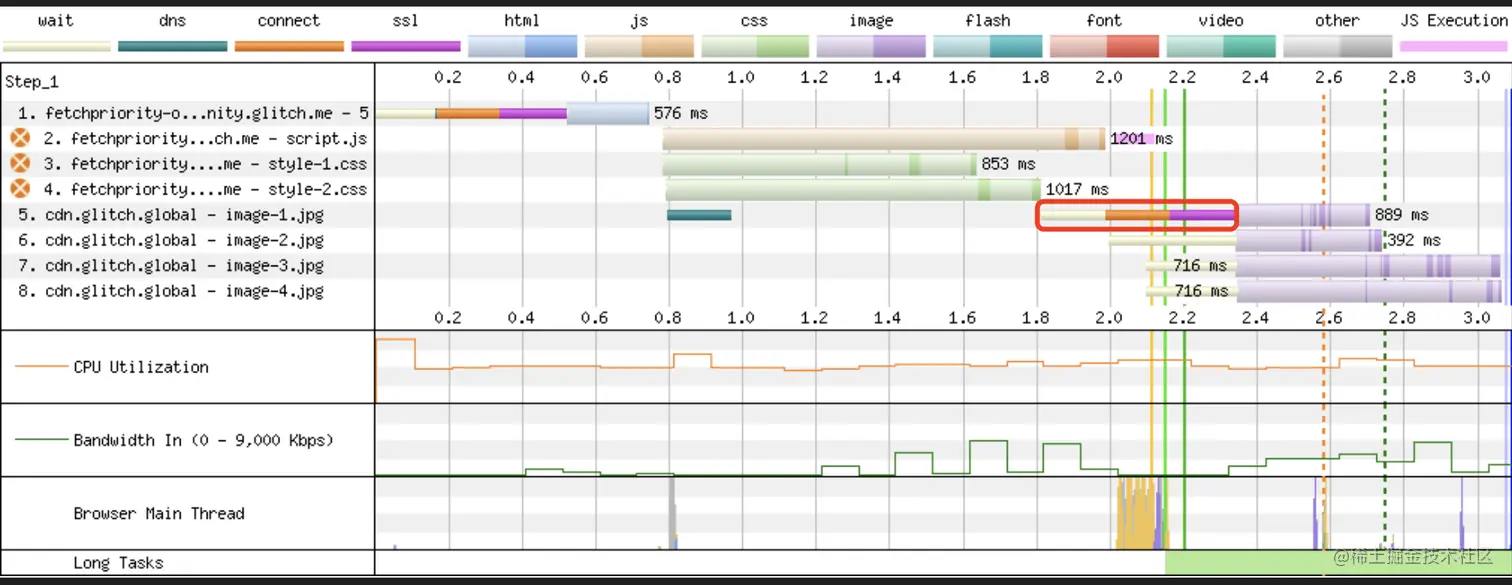1512x585 pixels.
Task: Click the font legend color bar
Action: [x=1105, y=46]
